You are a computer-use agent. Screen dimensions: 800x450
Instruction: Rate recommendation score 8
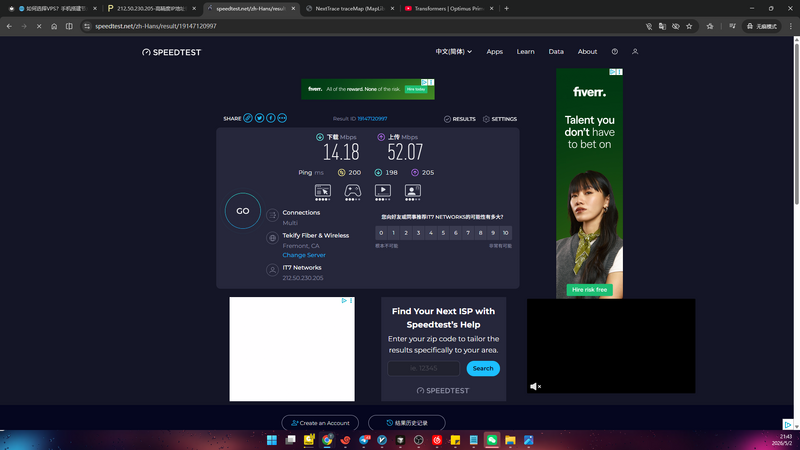pyautogui.click(x=481, y=233)
